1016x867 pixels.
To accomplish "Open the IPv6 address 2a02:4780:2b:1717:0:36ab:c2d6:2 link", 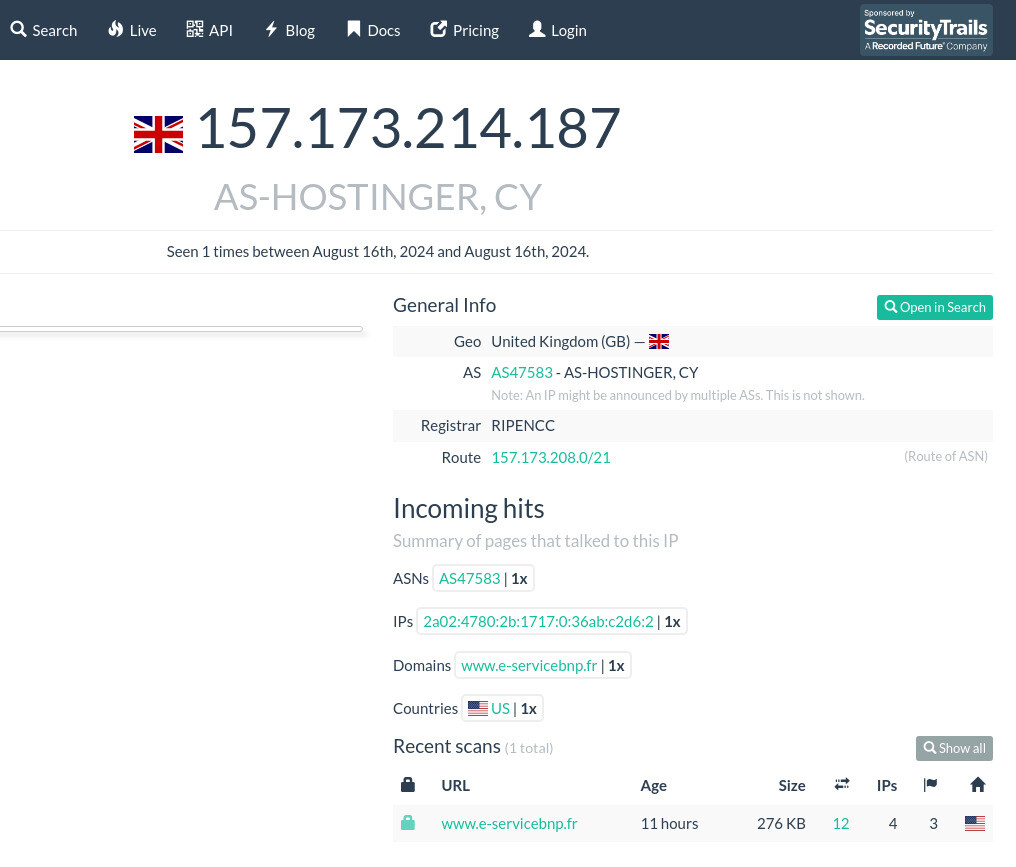I will click(538, 622).
